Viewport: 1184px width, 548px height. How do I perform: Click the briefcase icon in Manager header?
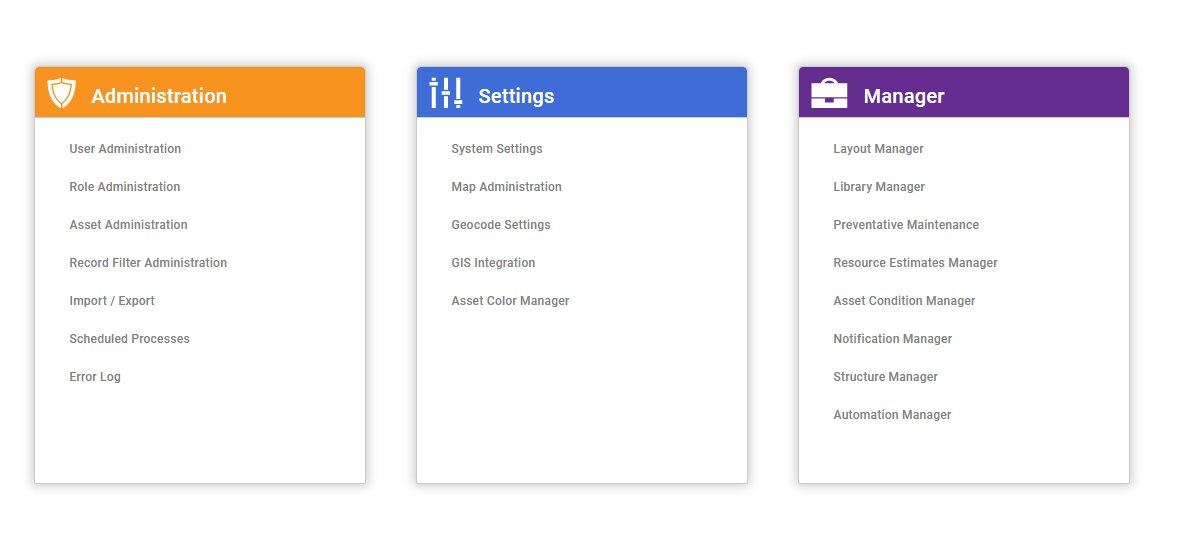coord(829,94)
